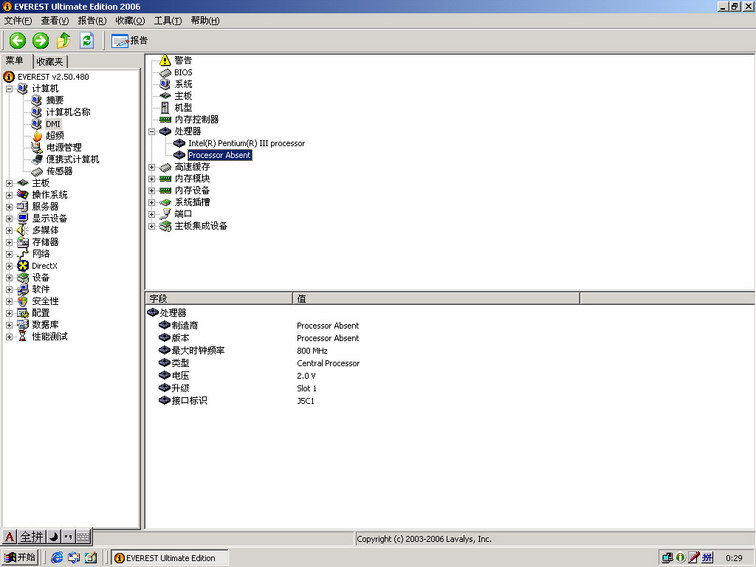The image size is (756, 567).
Task: Open the 工具(T) menu
Action: click(168, 20)
